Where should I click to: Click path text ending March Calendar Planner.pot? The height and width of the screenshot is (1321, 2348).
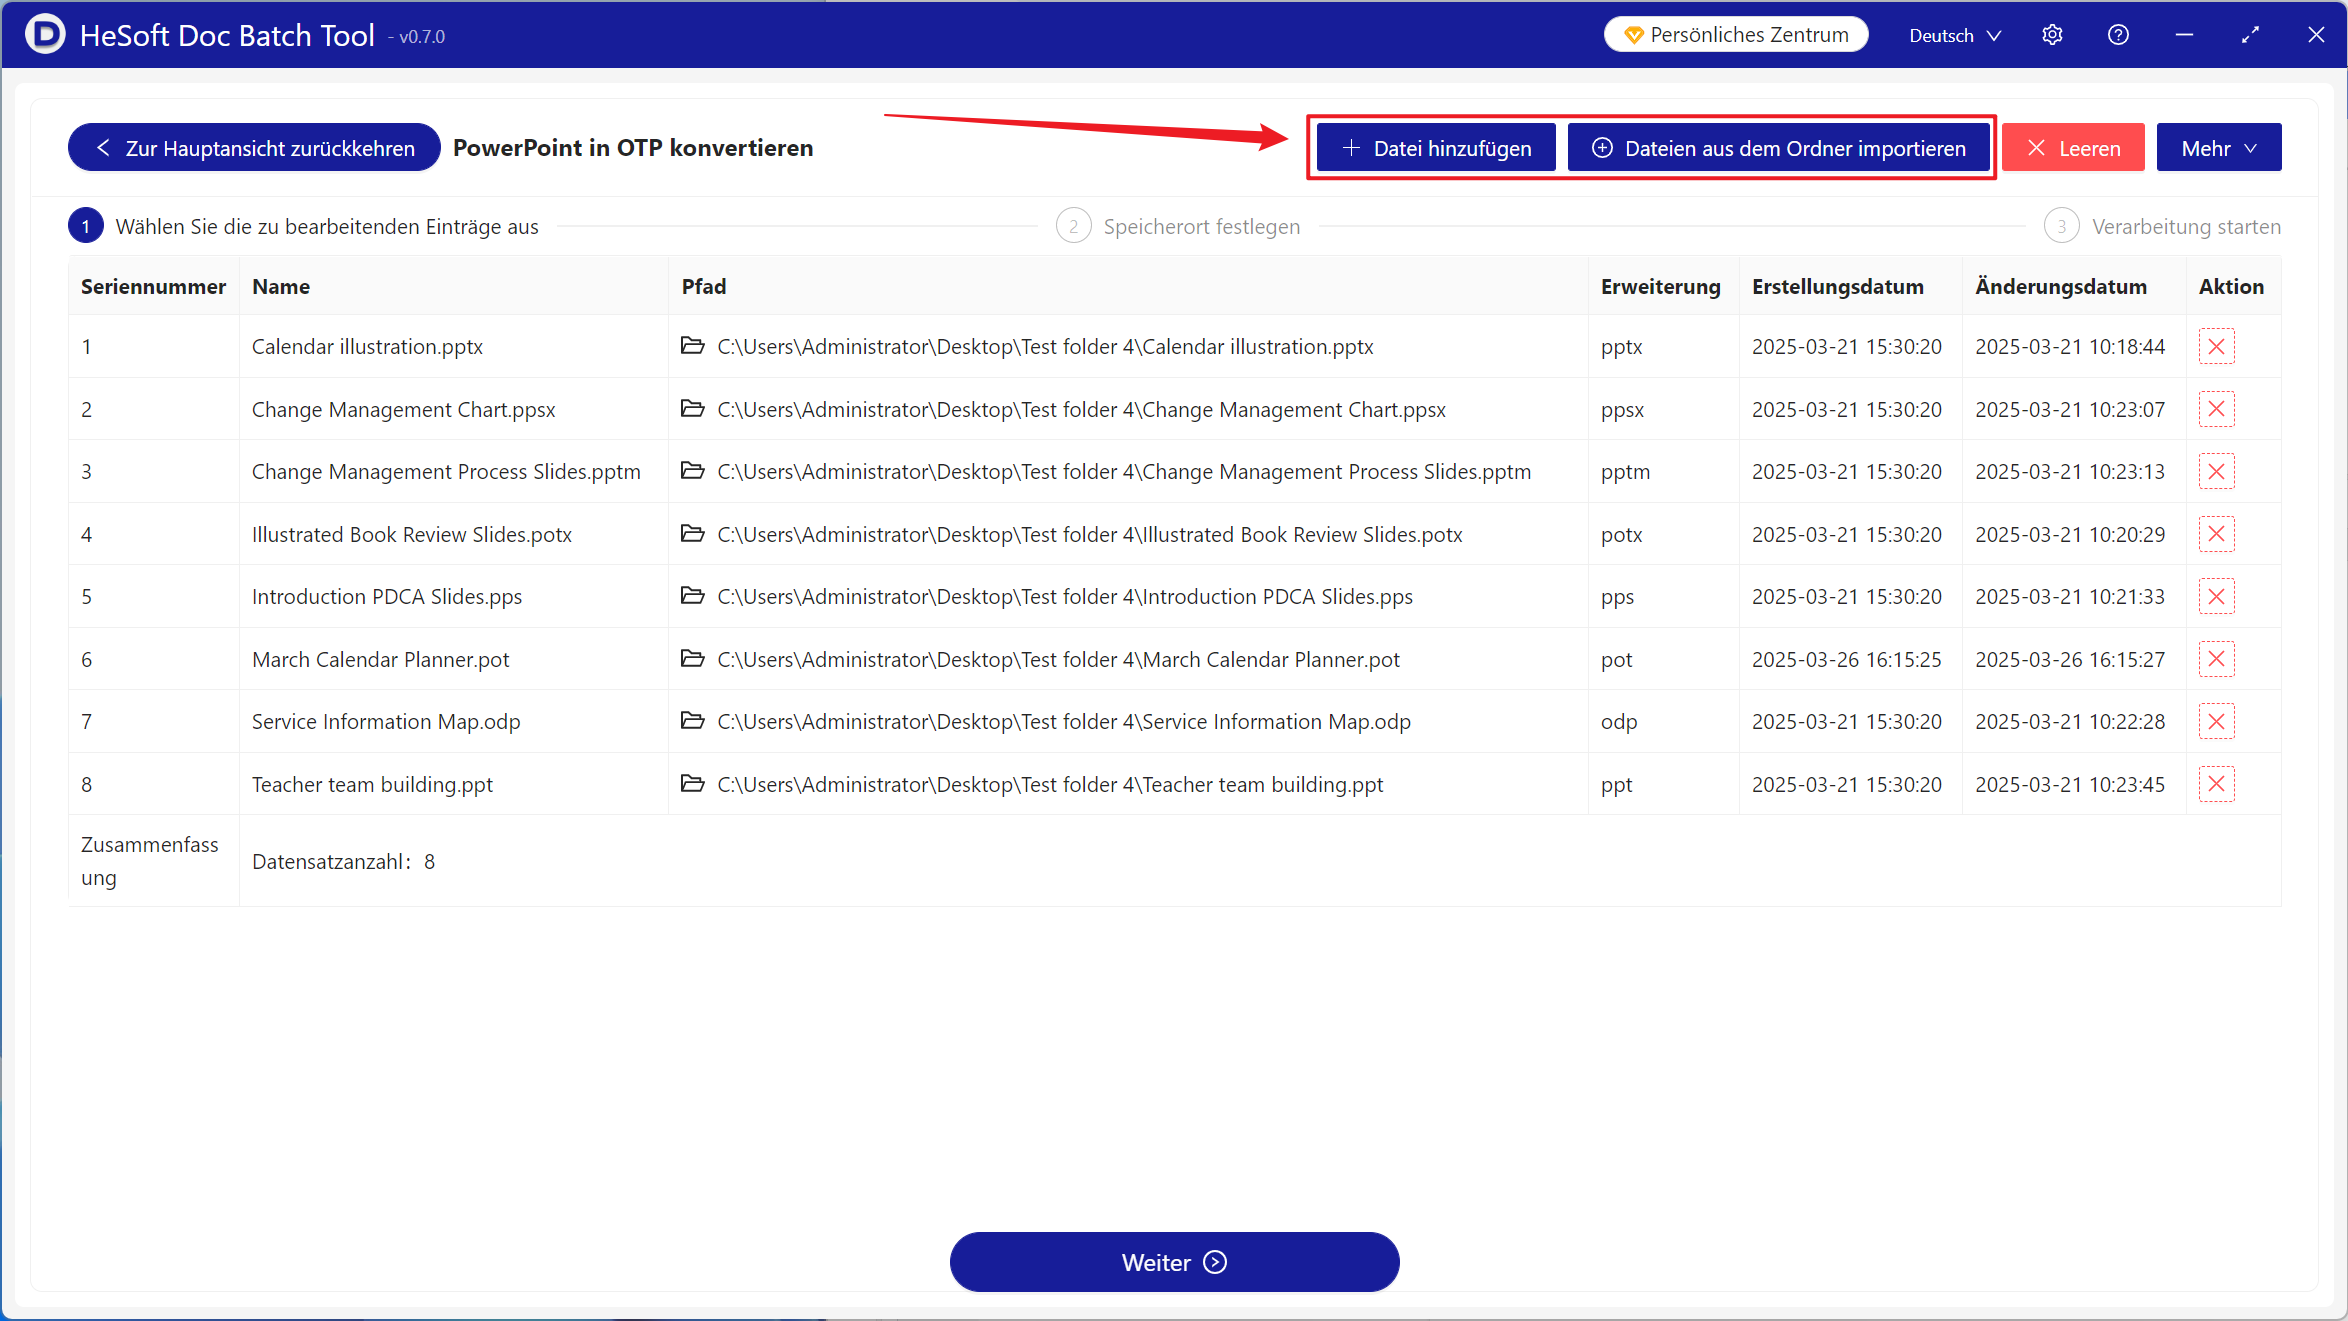1058,660
